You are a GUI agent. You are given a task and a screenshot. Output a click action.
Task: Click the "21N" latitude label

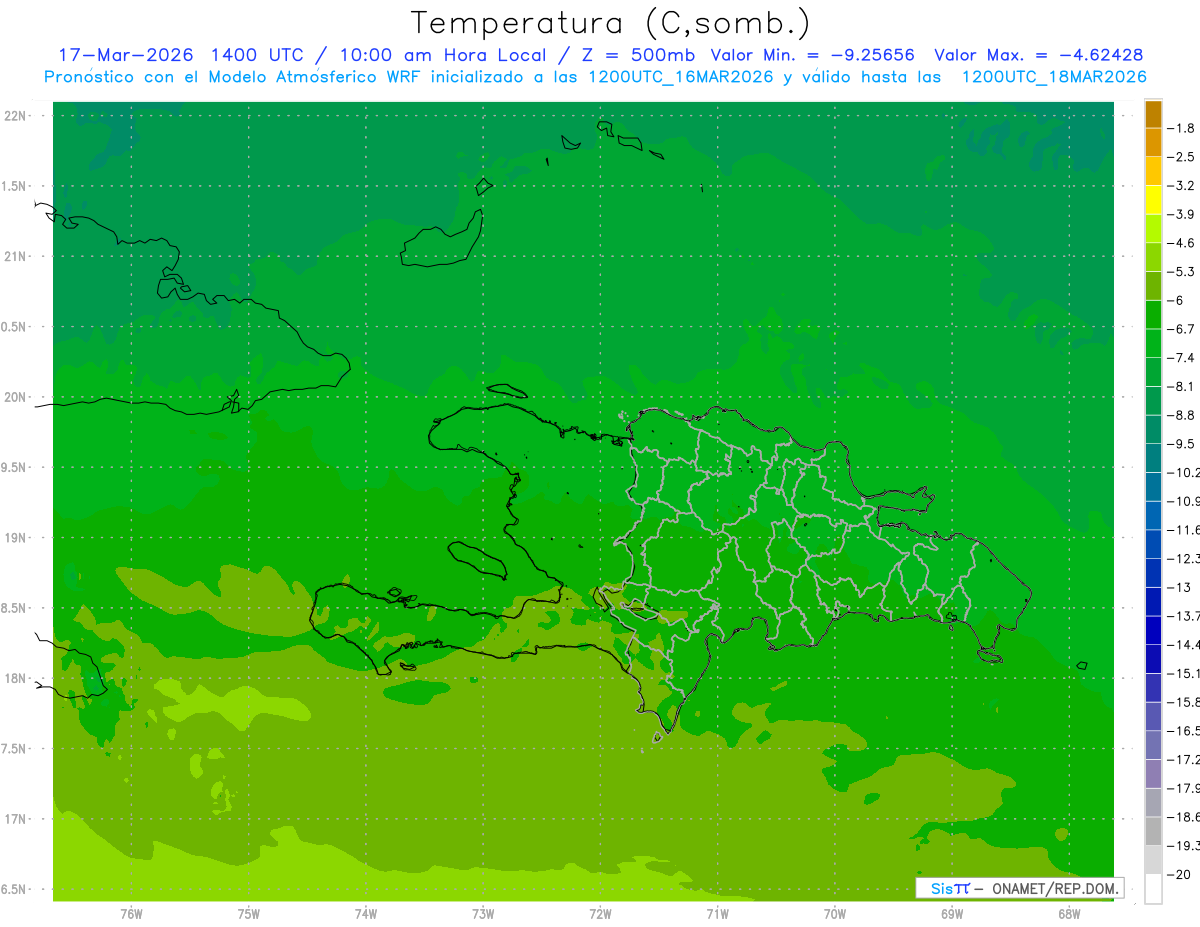click(x=17, y=257)
